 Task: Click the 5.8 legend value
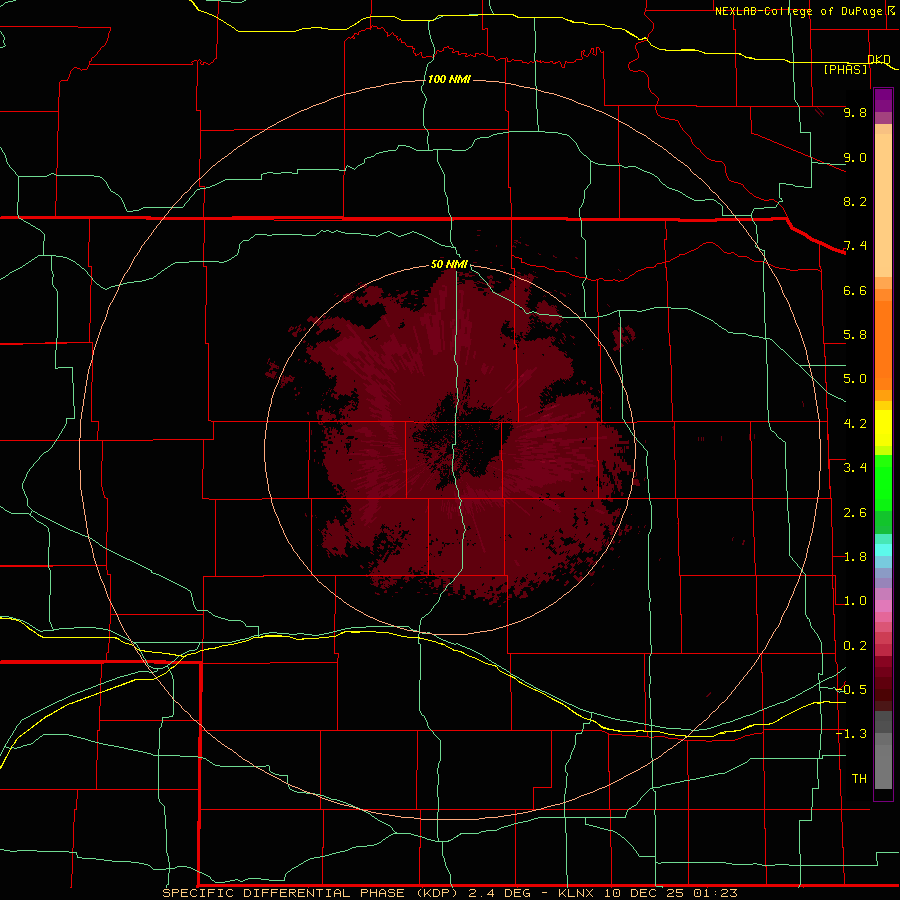(x=855, y=335)
